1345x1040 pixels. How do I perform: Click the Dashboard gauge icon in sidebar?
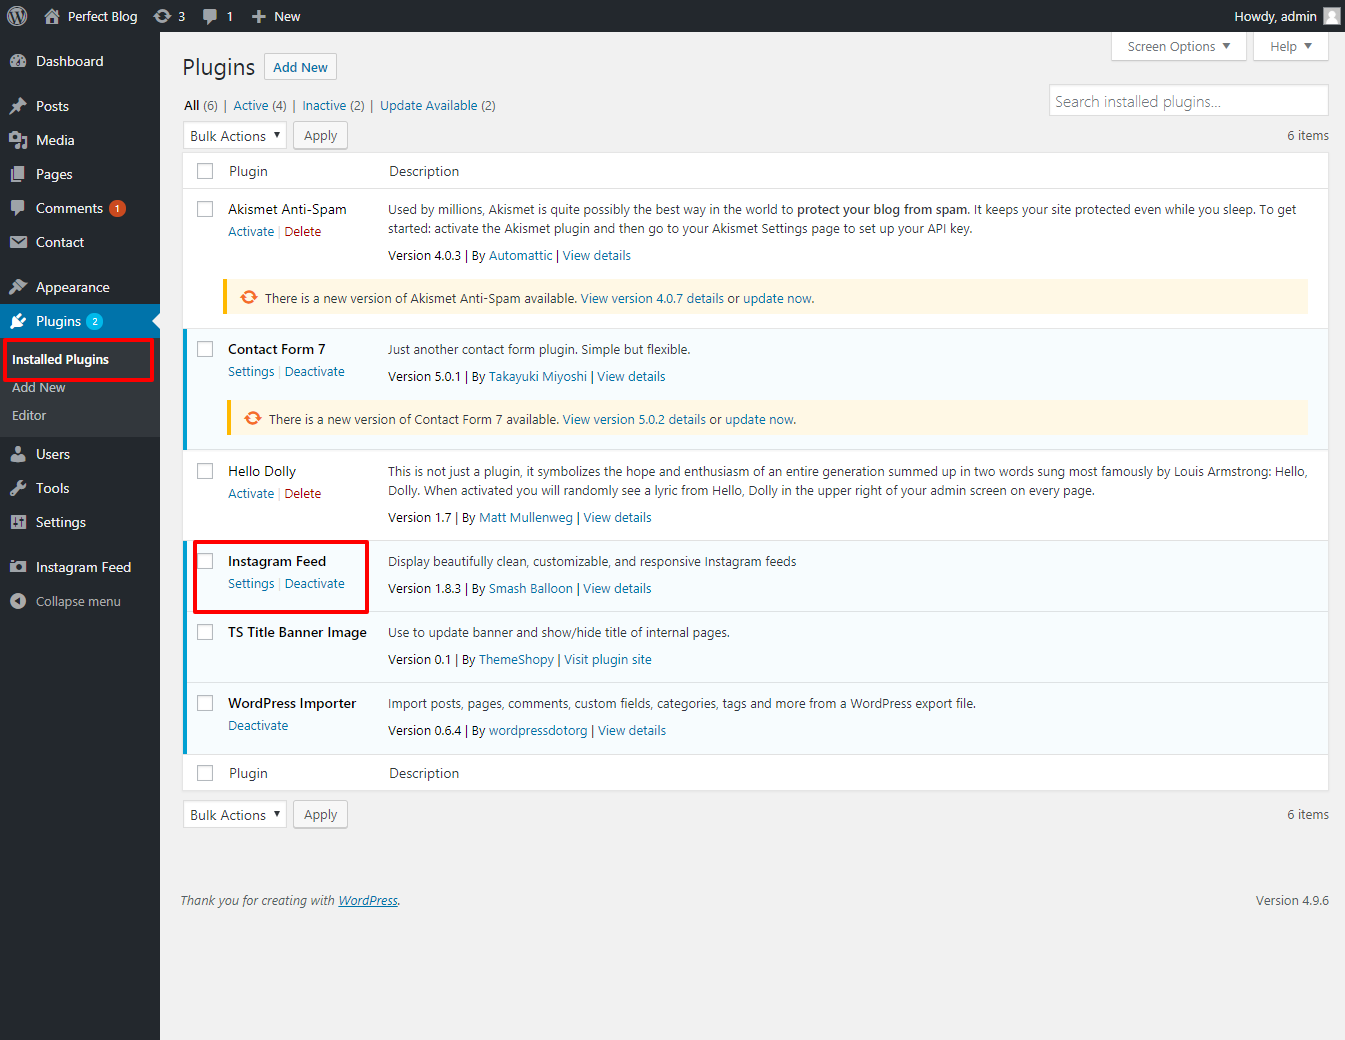18,61
